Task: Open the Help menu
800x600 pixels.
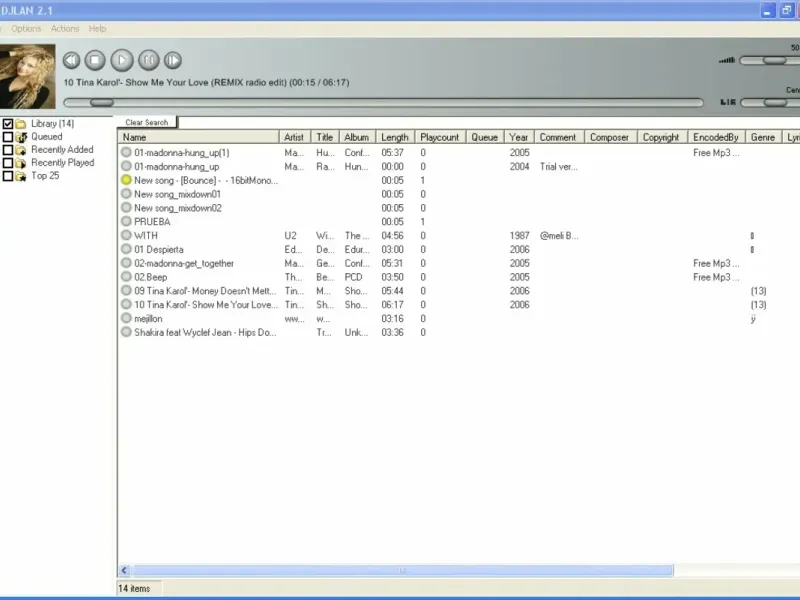Action: point(97,29)
